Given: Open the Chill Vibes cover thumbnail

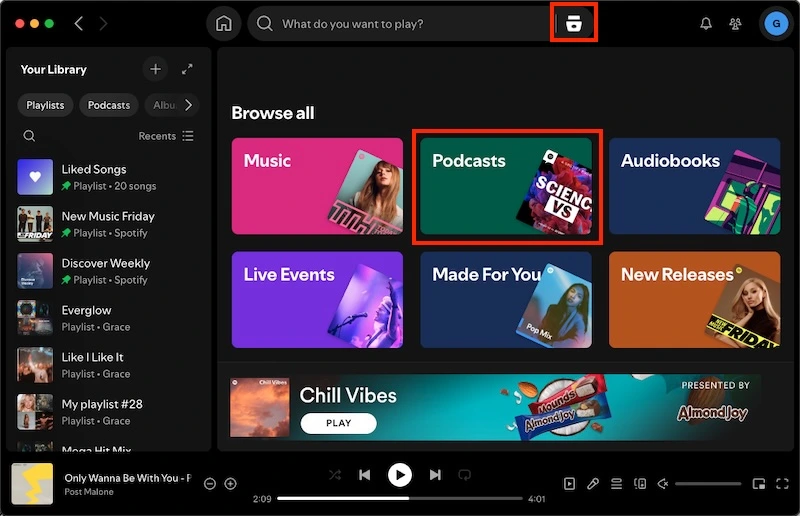Looking at the screenshot, I should [x=260, y=407].
